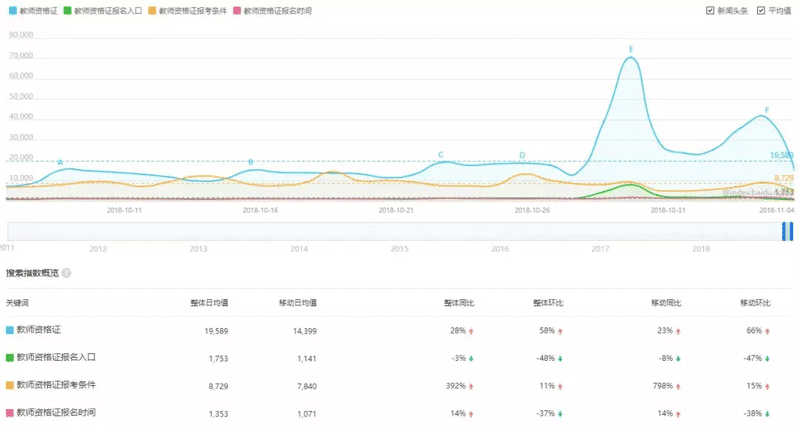Open news marker F on the chart
The height and width of the screenshot is (427, 799).
[x=767, y=109]
